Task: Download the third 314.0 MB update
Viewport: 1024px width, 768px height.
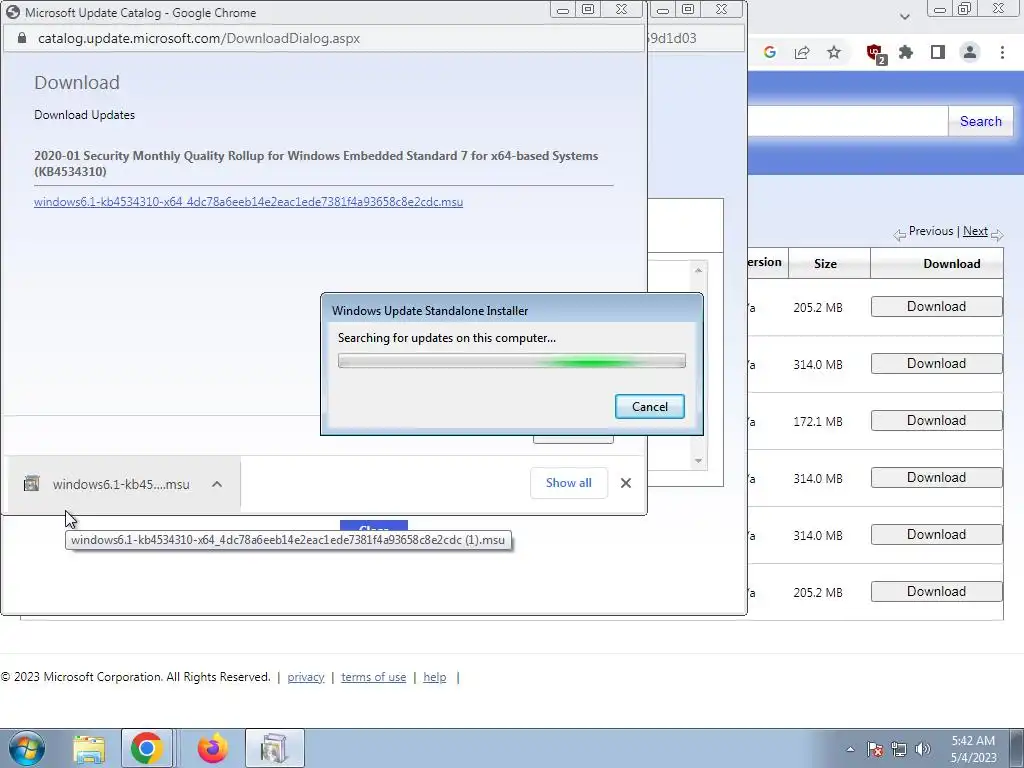Action: click(936, 534)
